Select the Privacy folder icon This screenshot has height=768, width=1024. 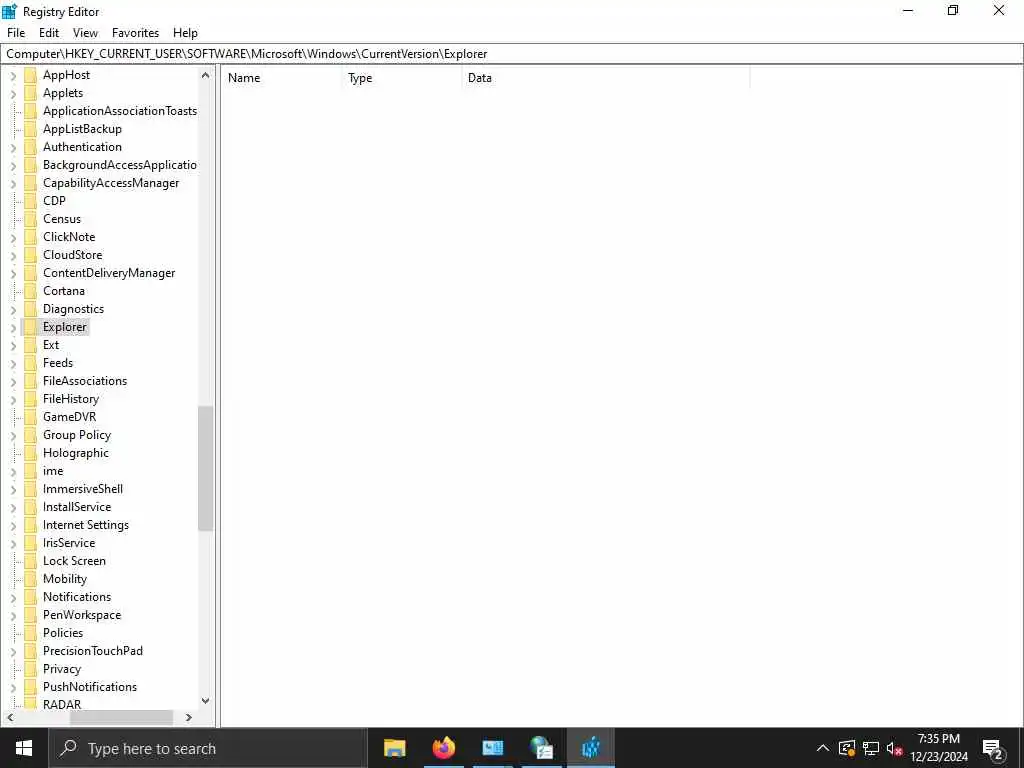pyautogui.click(x=30, y=669)
